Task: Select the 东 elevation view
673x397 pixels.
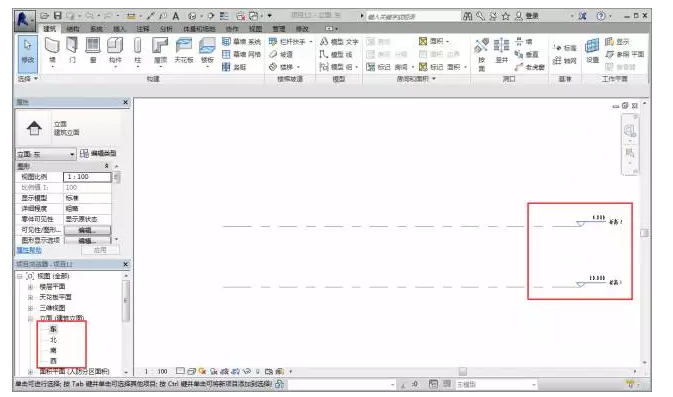Action: (53, 329)
